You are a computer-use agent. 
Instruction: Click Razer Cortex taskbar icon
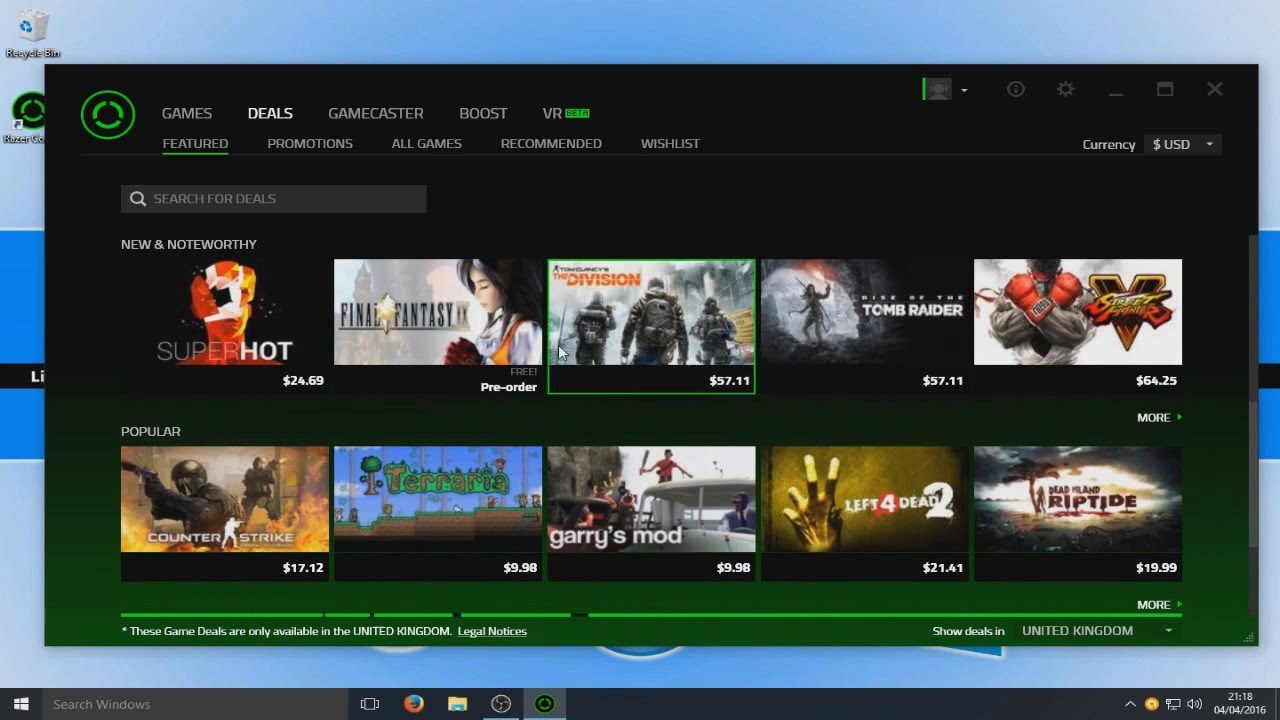point(544,704)
